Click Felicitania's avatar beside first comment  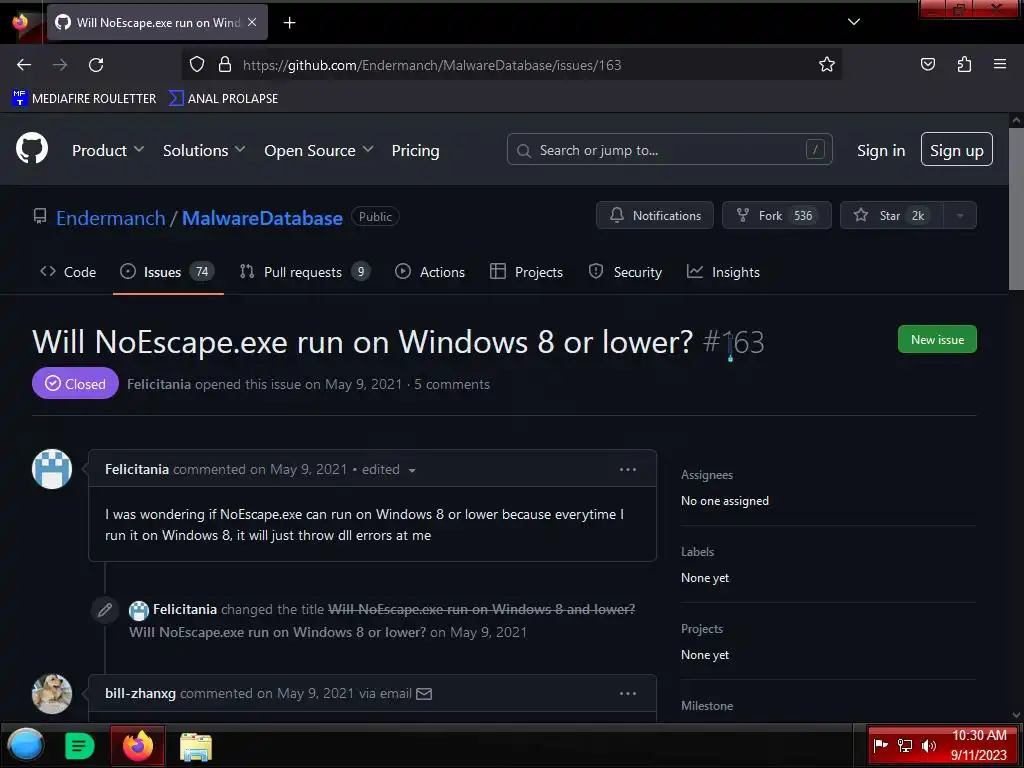tap(52, 469)
